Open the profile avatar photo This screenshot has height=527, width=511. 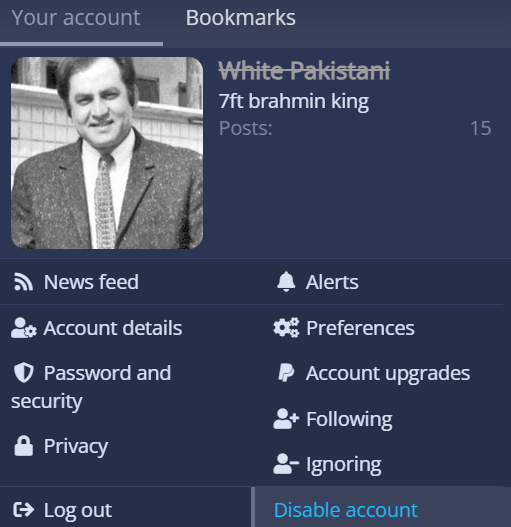(x=107, y=153)
